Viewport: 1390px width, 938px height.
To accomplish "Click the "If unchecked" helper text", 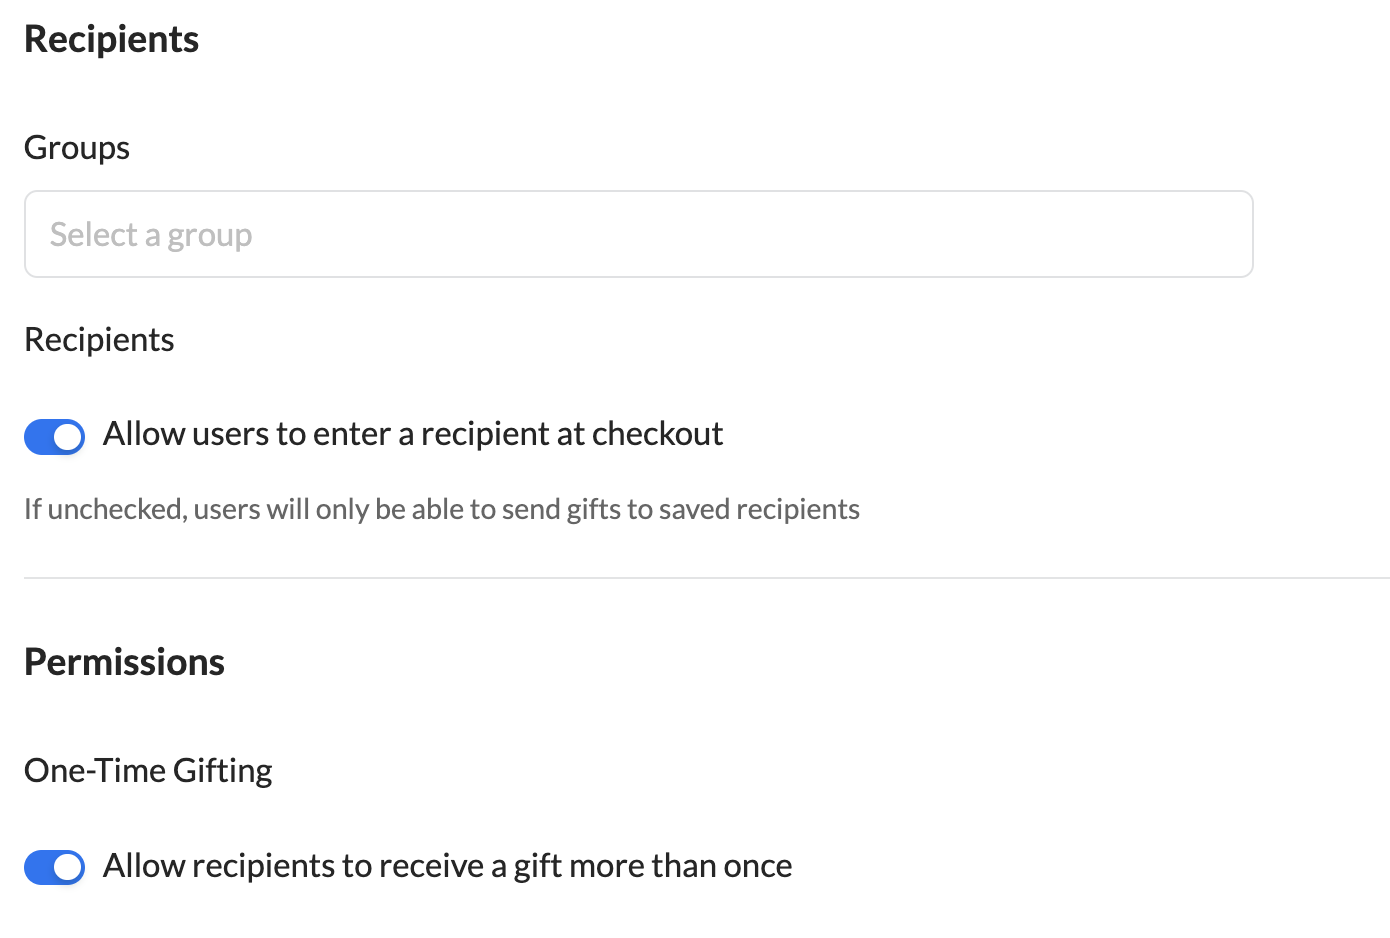I will [x=441, y=510].
